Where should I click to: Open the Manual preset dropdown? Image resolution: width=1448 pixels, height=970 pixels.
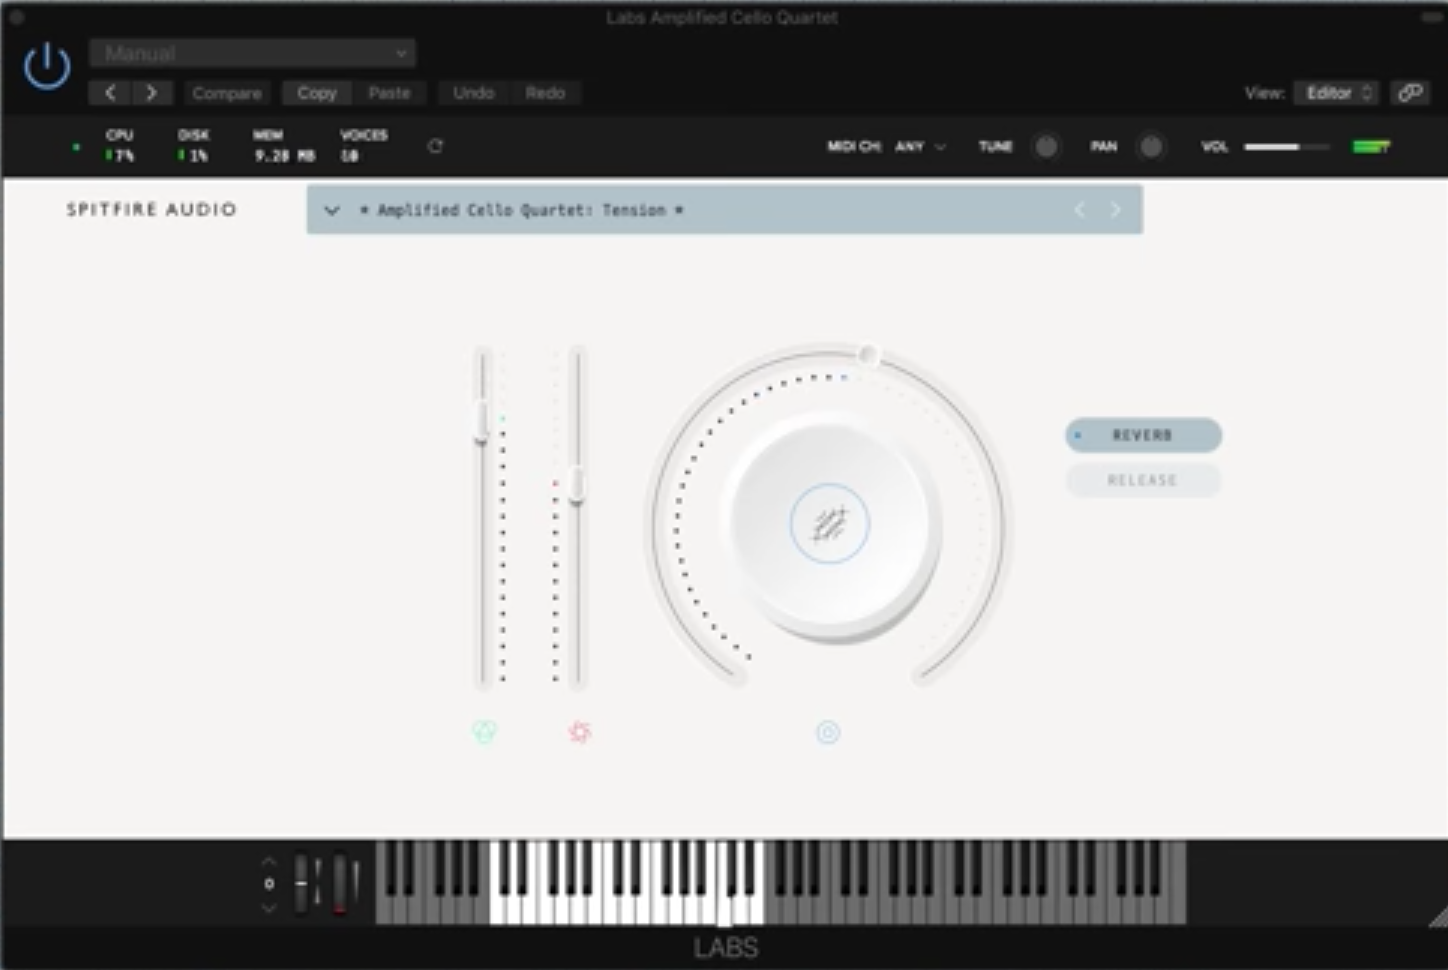pyautogui.click(x=252, y=53)
